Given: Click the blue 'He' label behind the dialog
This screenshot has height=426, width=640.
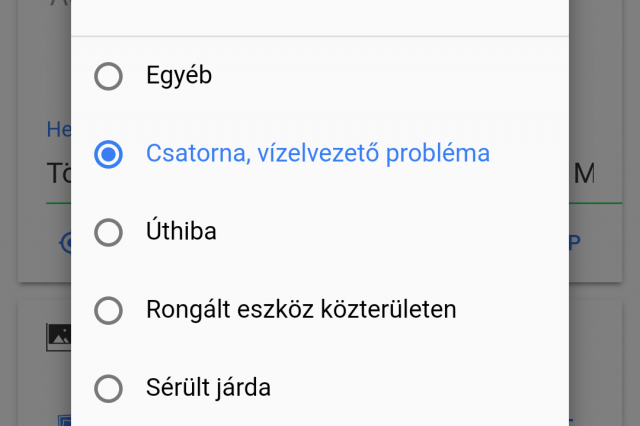Looking at the screenshot, I should (59, 129).
